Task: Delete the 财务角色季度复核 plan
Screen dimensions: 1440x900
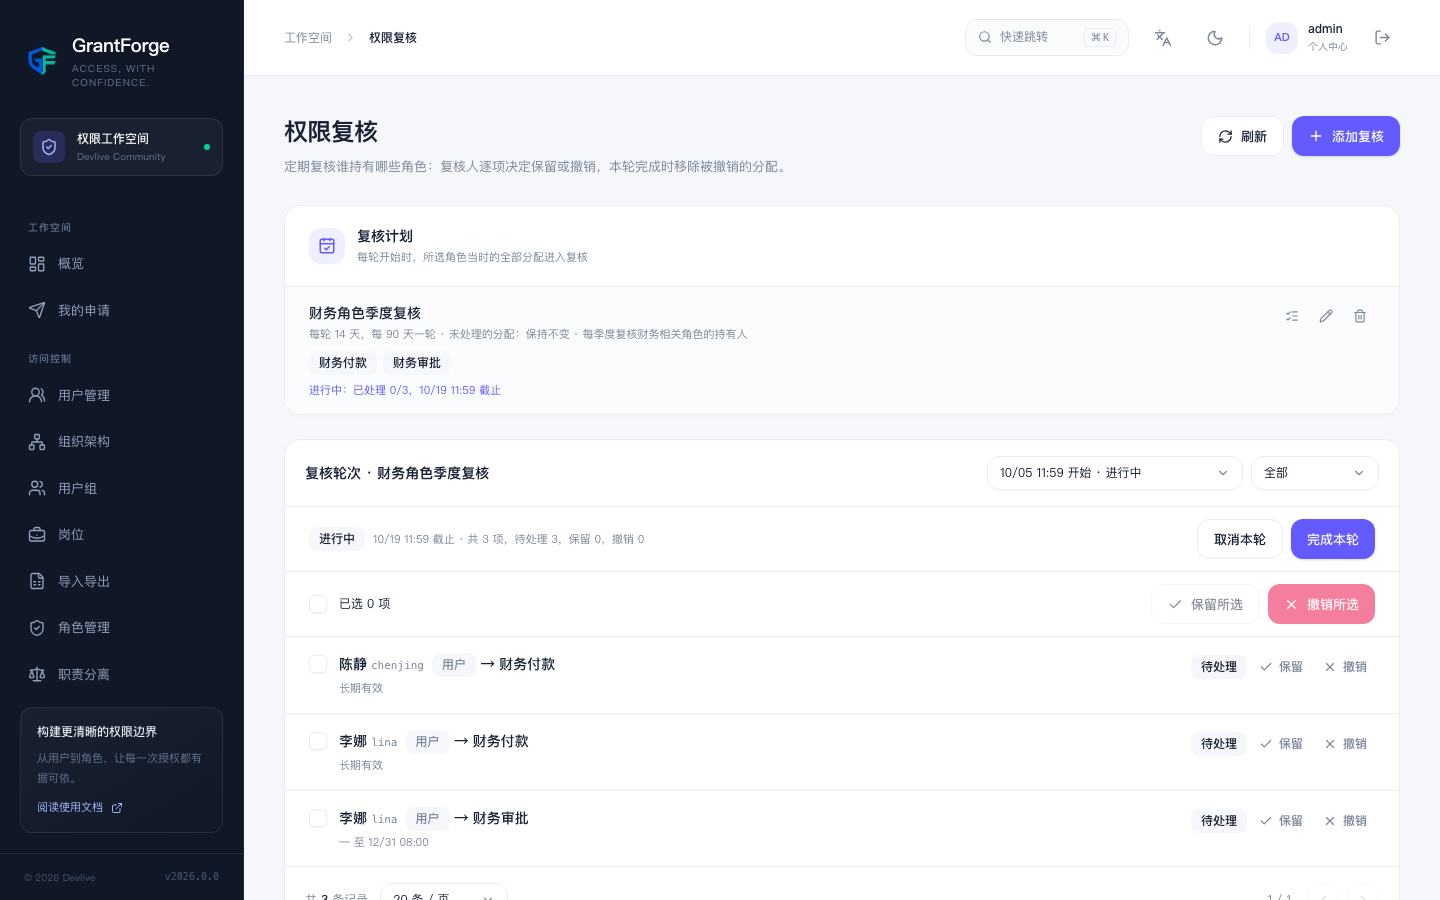Action: coord(1360,316)
